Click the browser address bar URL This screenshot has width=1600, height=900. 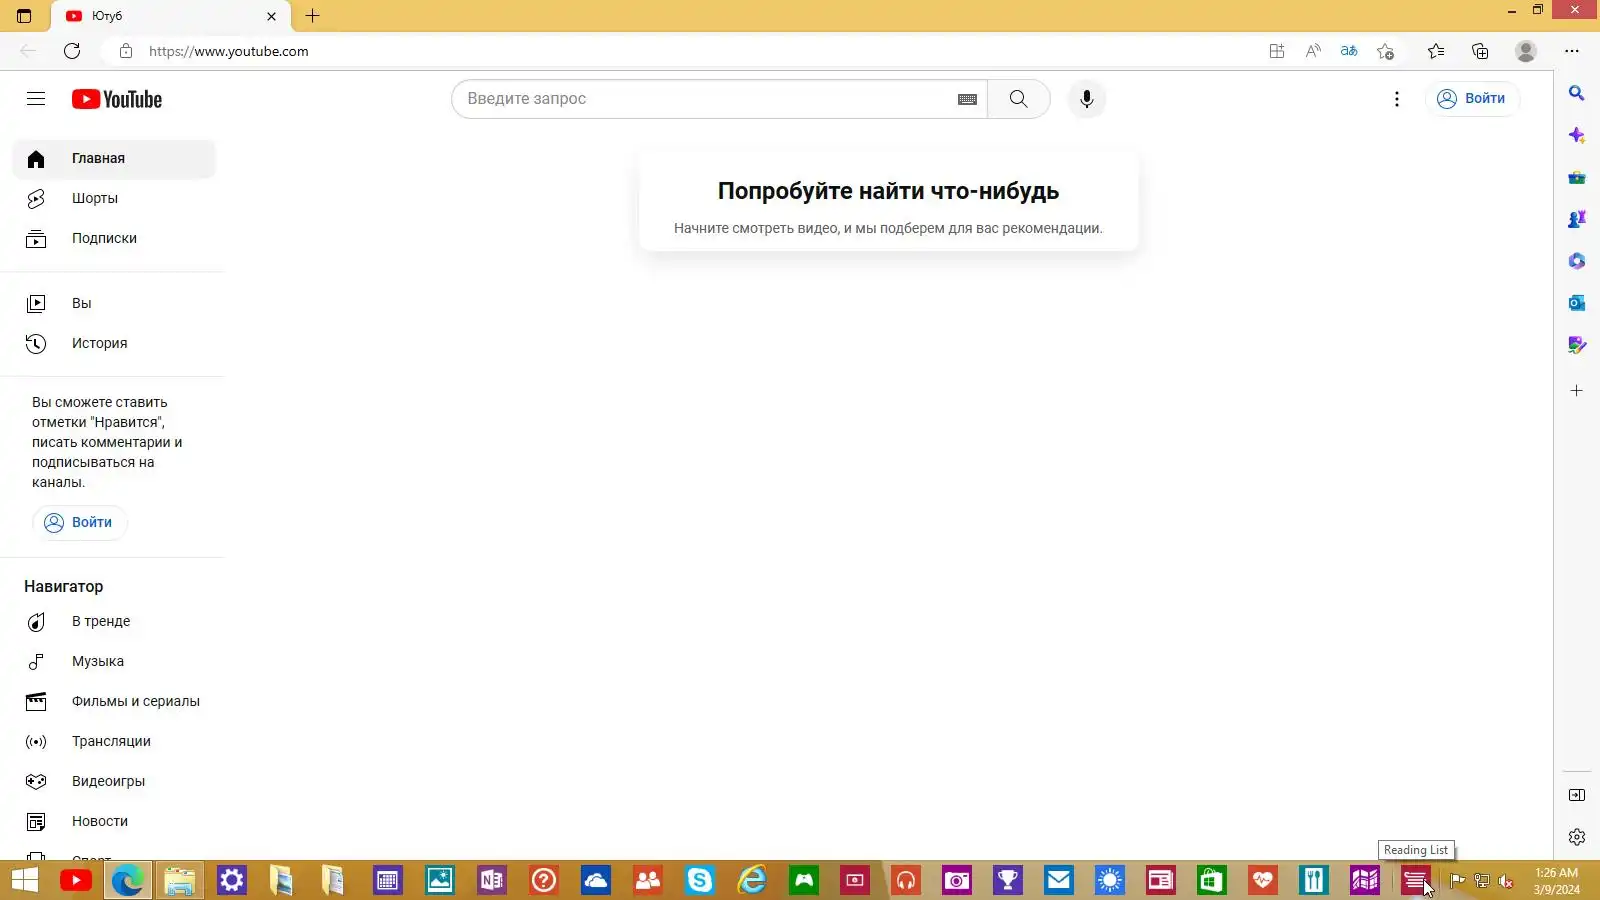229,51
